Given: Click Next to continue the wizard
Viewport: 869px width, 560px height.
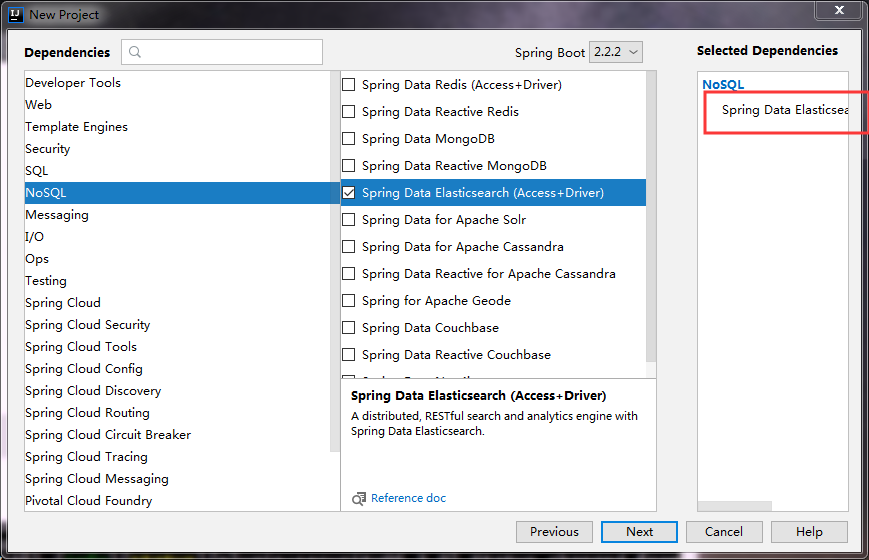Looking at the screenshot, I should tap(640, 532).
